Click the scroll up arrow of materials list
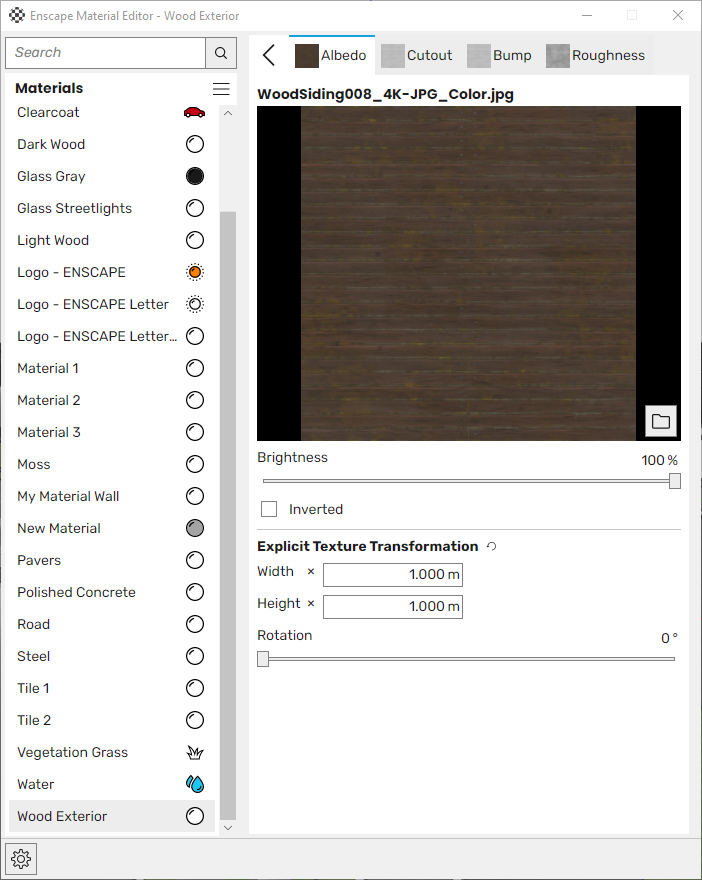 tap(228, 113)
